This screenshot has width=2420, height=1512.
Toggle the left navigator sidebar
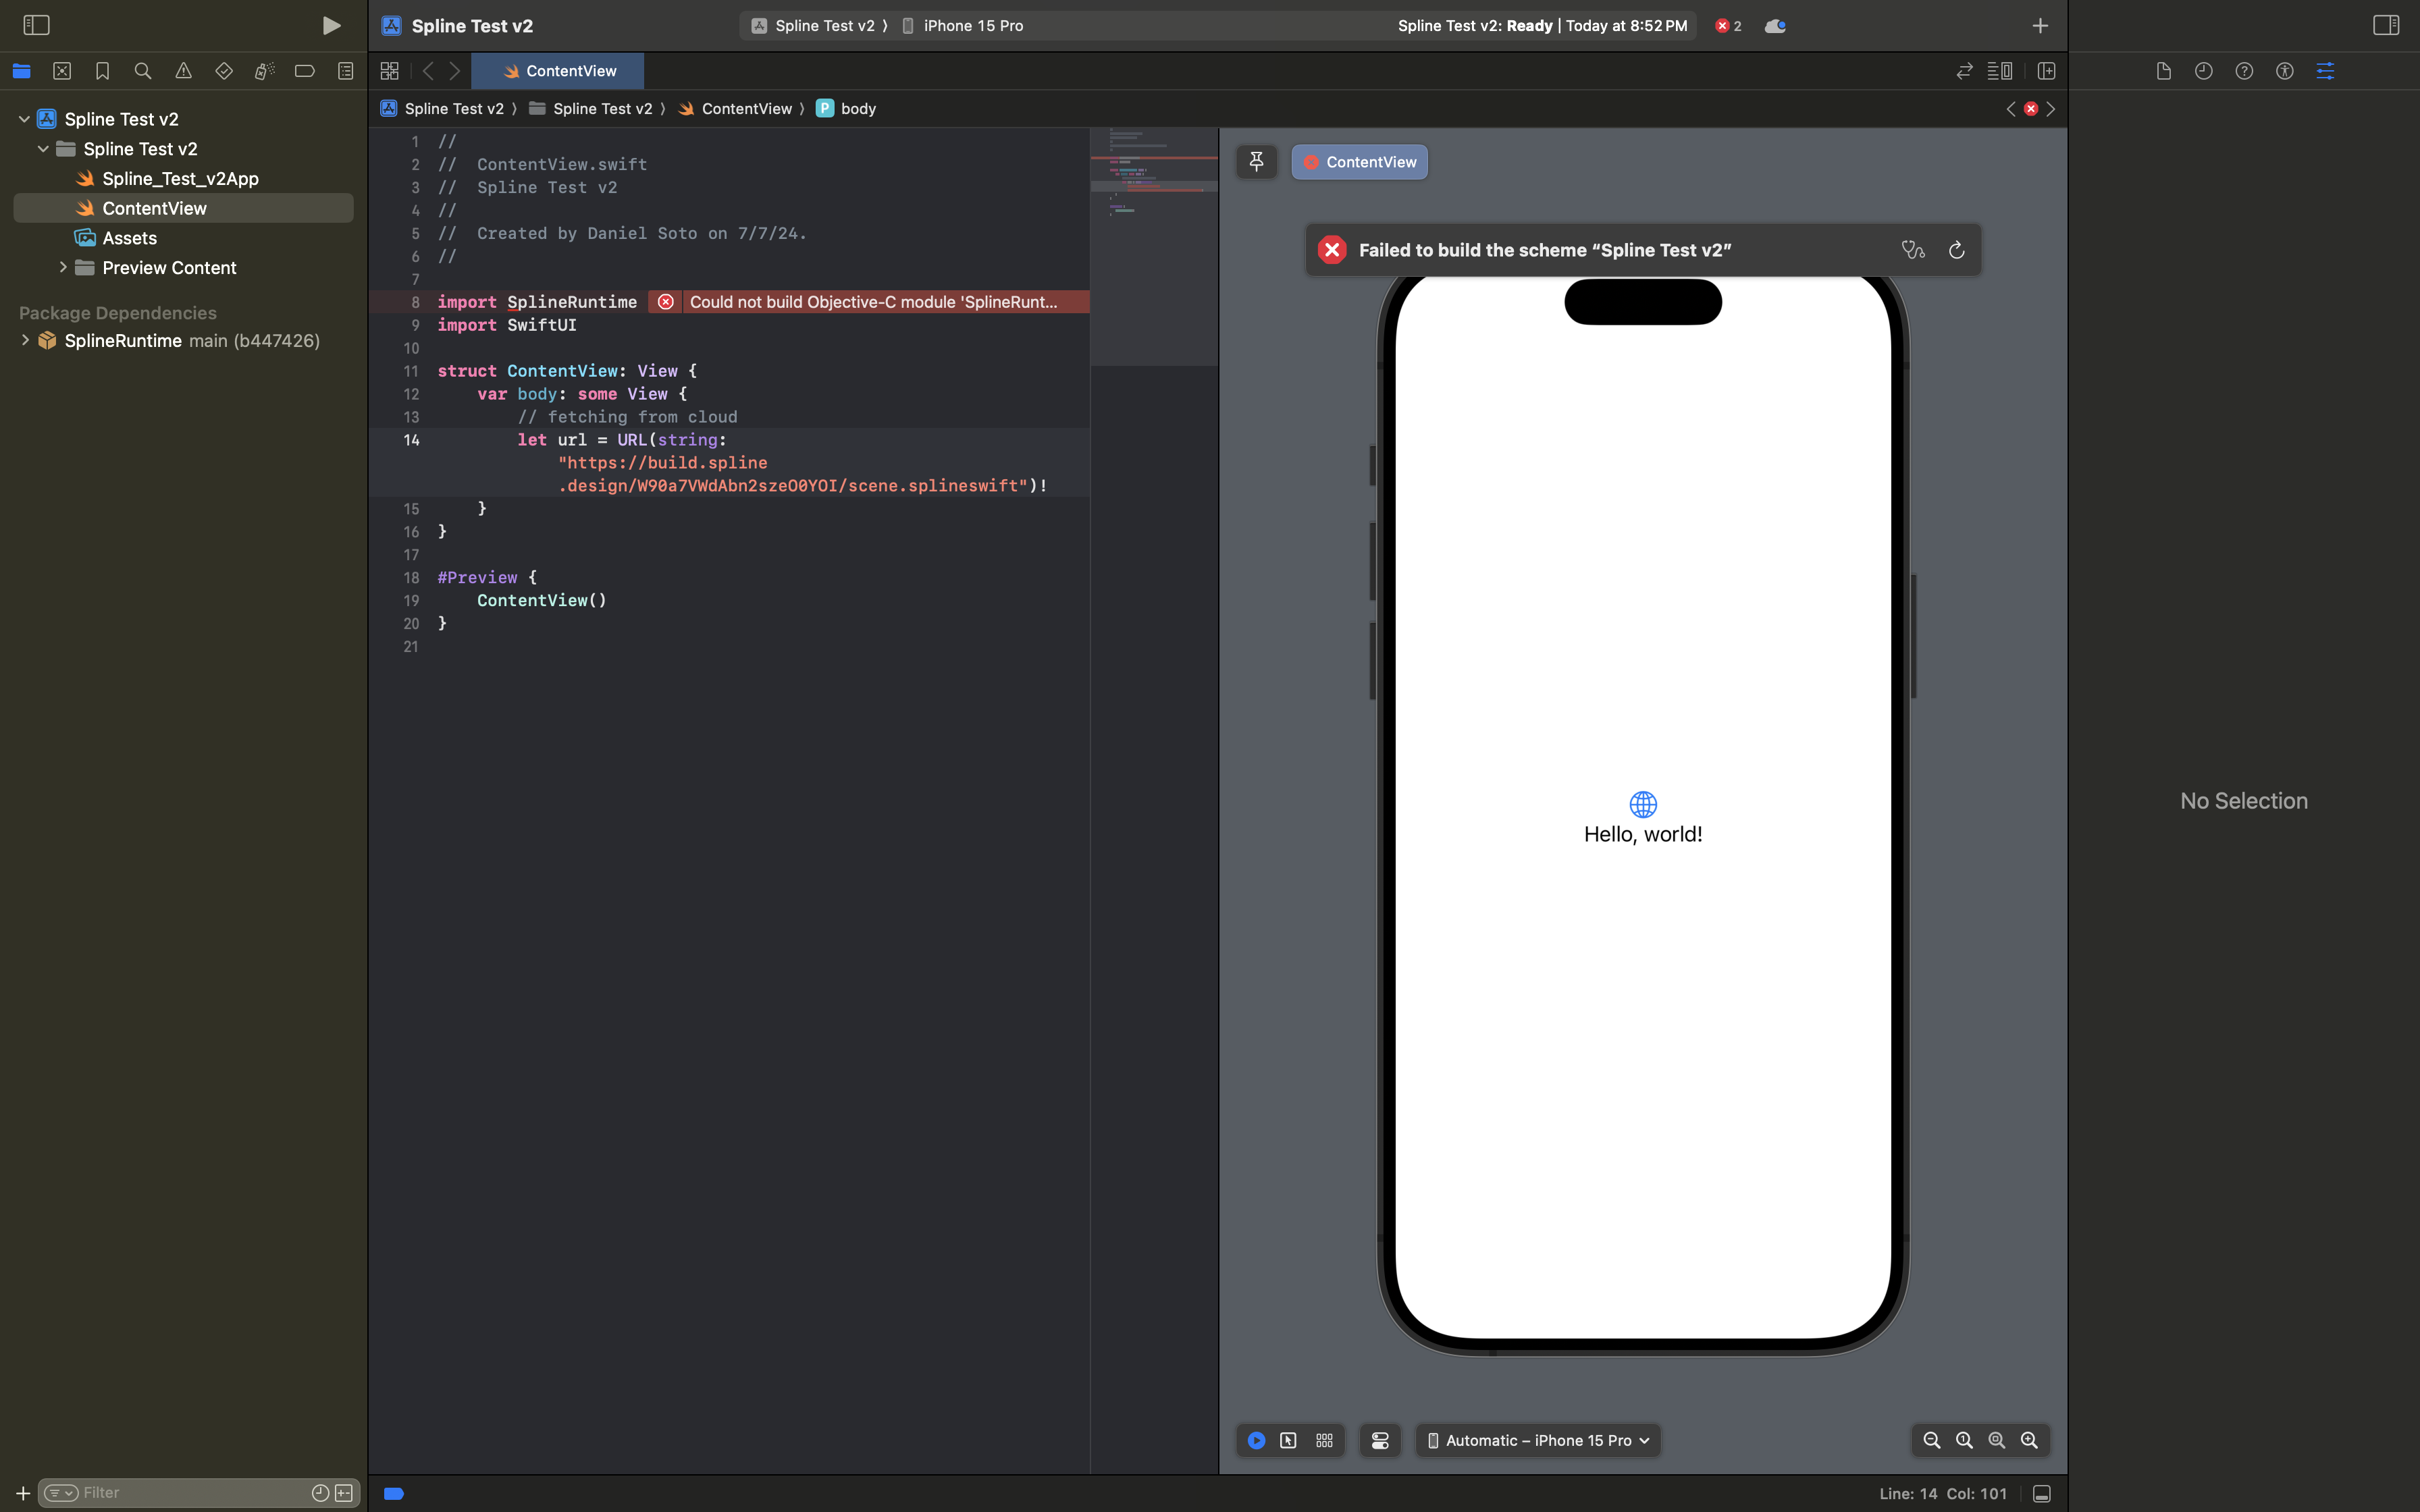[36, 25]
